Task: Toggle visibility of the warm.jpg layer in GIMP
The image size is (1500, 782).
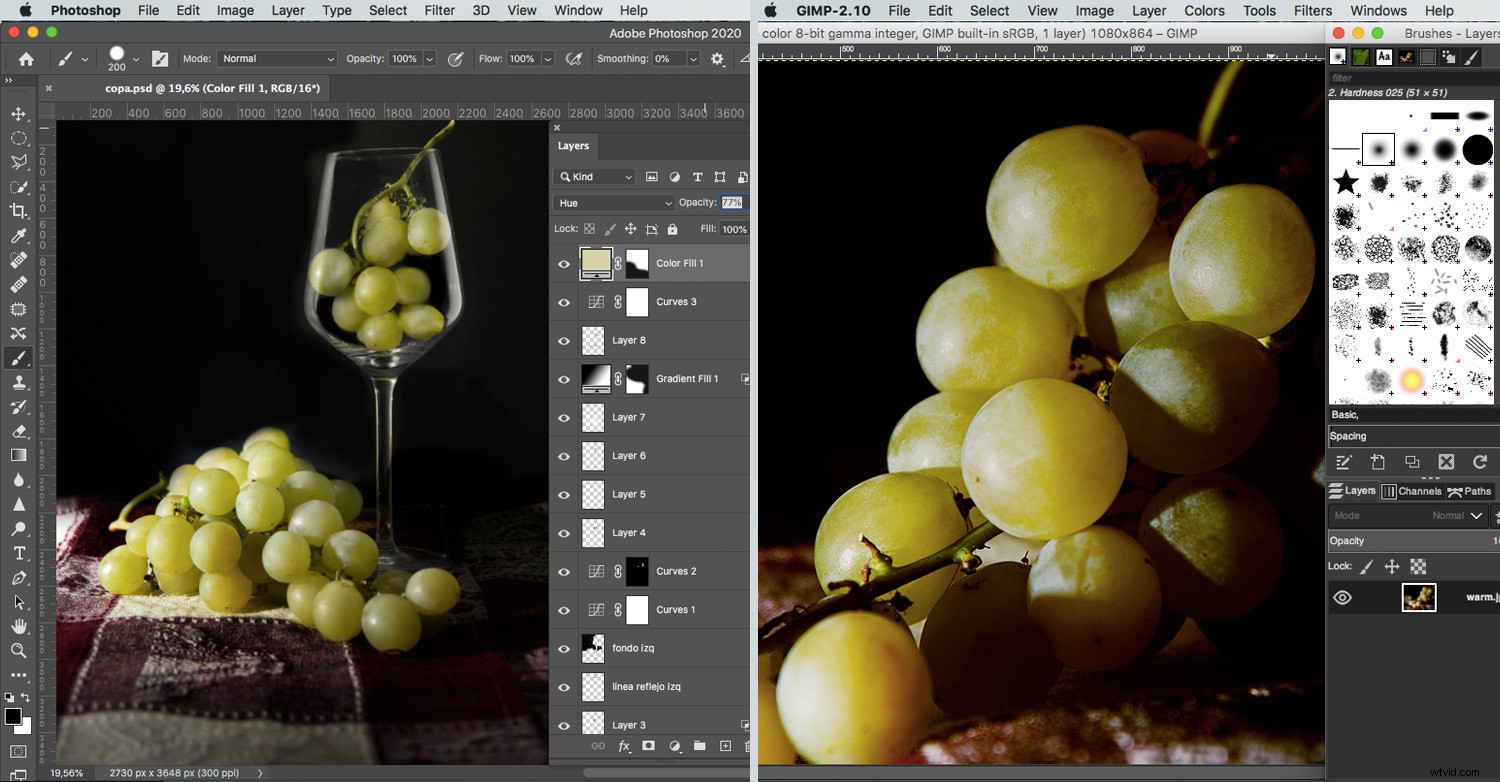Action: [x=1343, y=597]
